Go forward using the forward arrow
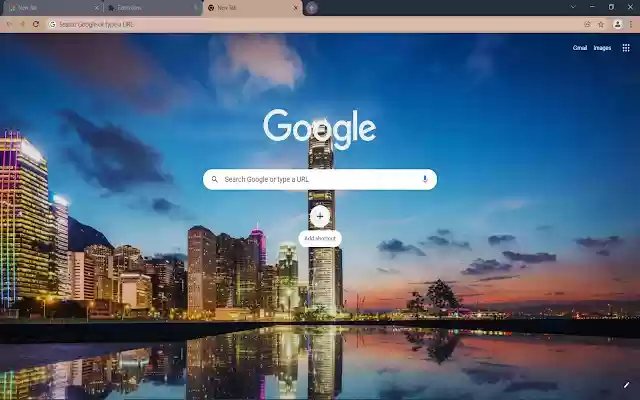Viewport: 640px width, 400px height. pyautogui.click(x=22, y=24)
